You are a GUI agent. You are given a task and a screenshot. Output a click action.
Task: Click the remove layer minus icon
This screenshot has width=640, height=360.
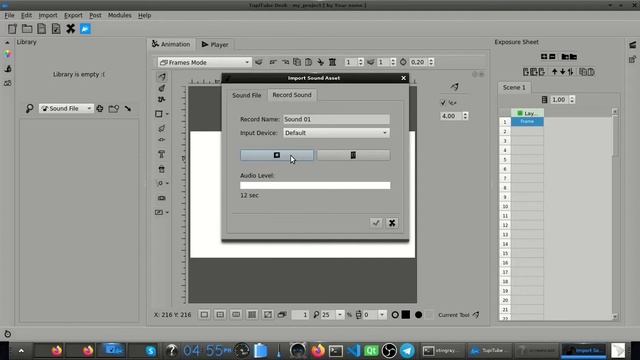point(552,56)
